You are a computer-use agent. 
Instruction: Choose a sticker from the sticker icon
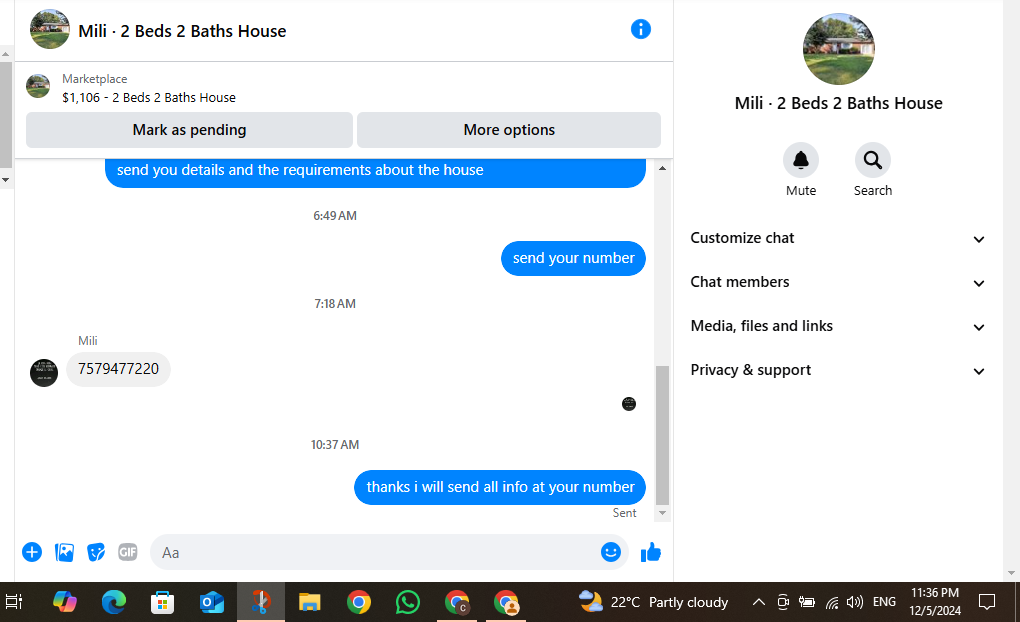point(96,552)
